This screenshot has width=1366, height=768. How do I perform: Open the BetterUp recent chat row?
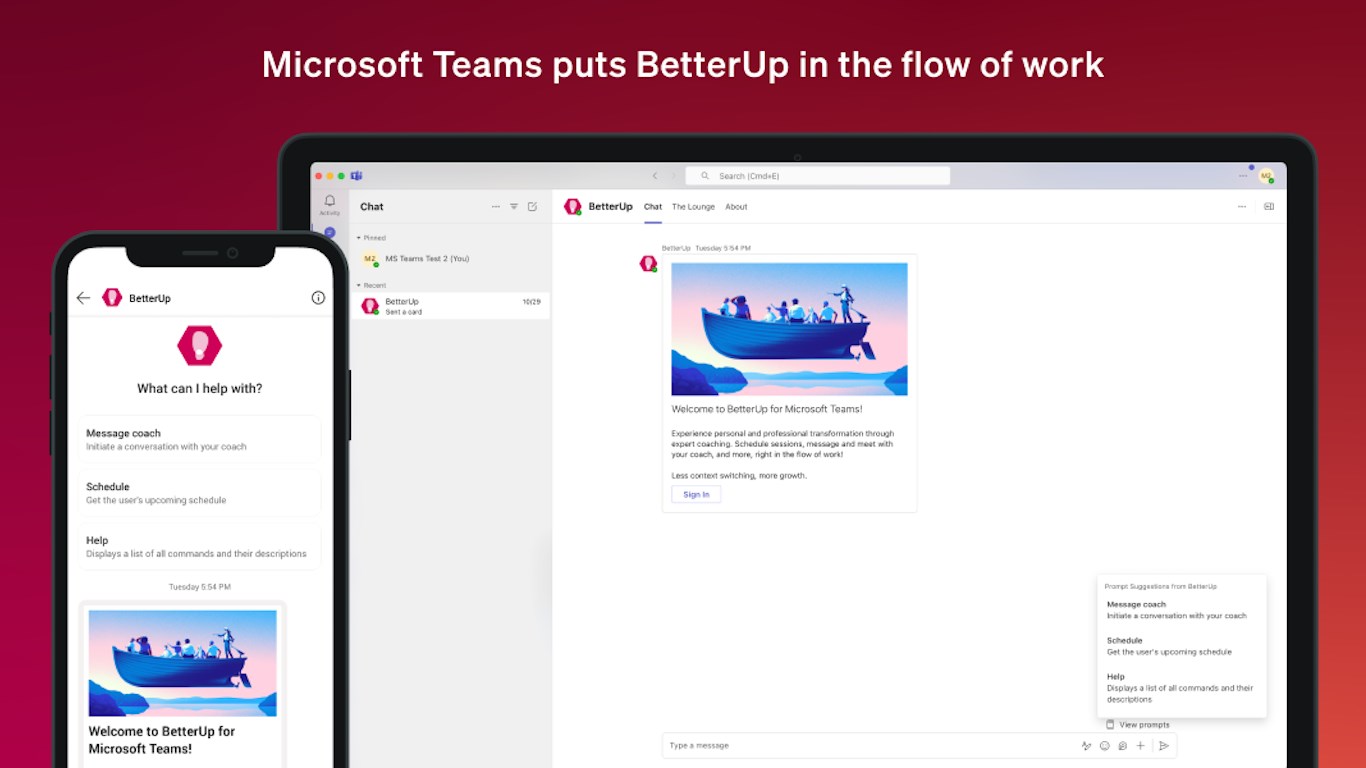tap(452, 306)
